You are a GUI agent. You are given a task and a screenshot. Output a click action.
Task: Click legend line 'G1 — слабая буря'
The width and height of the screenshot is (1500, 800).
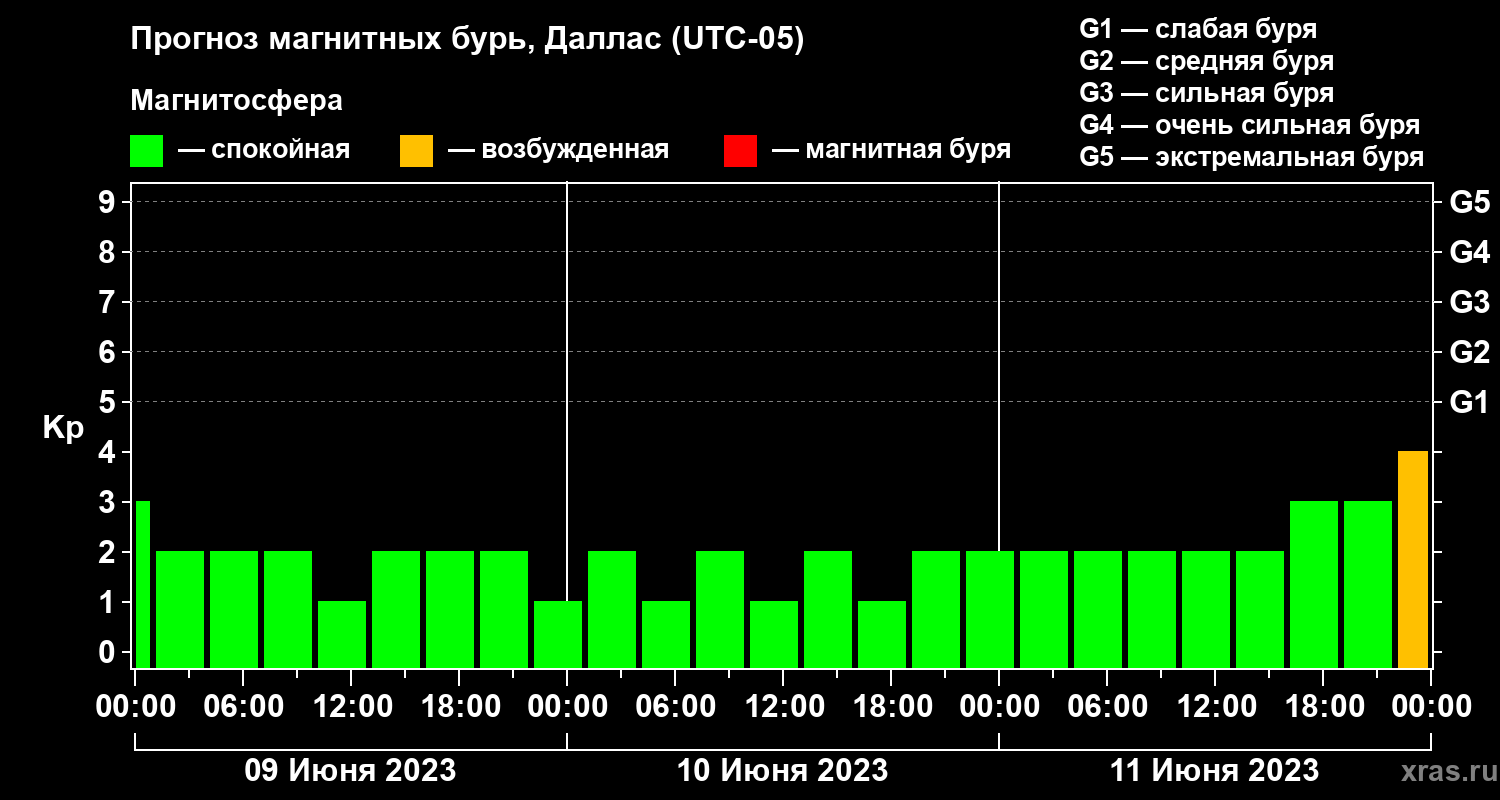coord(1198,28)
